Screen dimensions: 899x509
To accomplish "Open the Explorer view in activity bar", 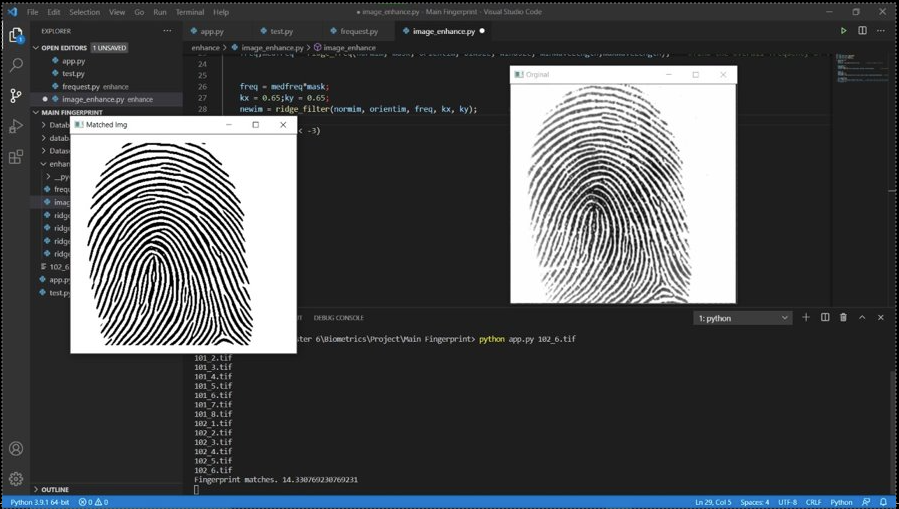I will pos(16,35).
